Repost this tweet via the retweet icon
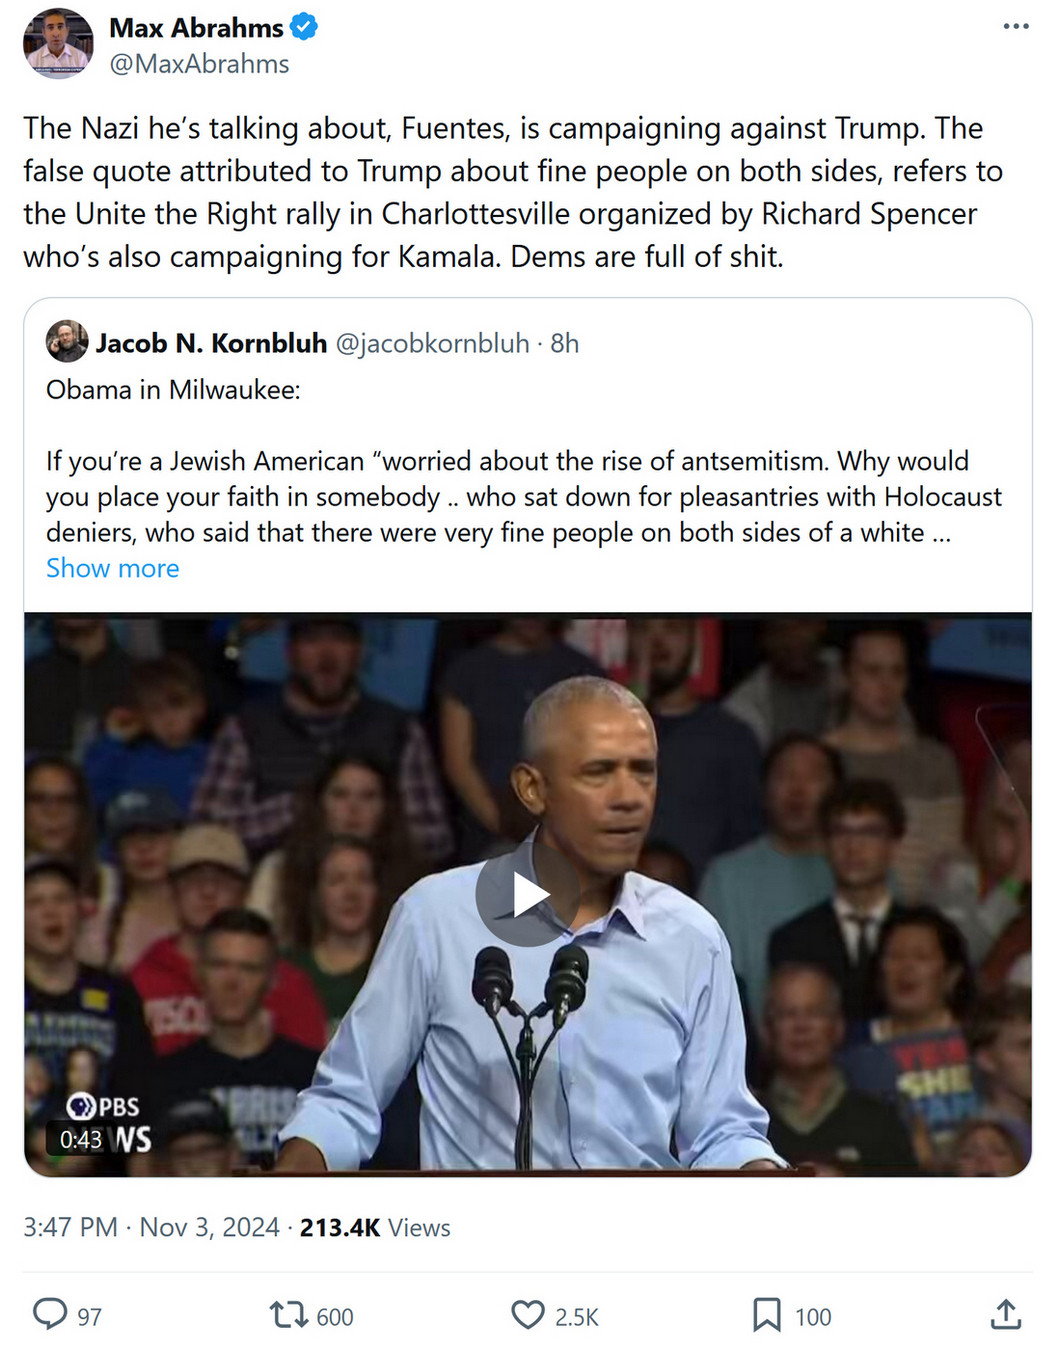 288,1314
